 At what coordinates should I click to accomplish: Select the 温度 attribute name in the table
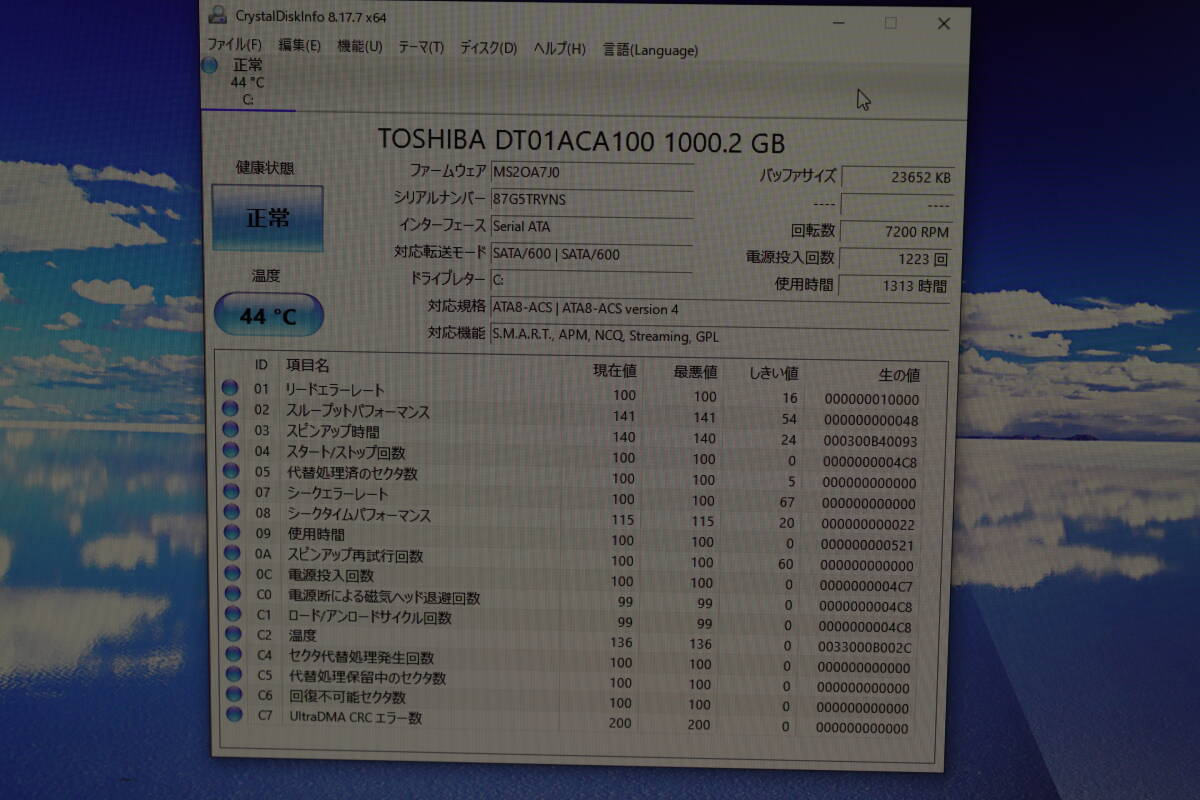(x=302, y=636)
